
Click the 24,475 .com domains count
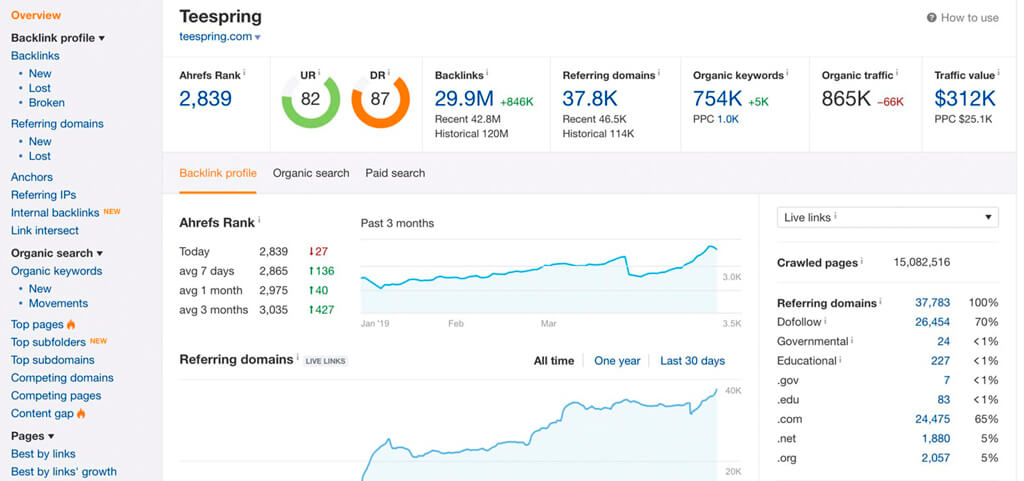(933, 419)
